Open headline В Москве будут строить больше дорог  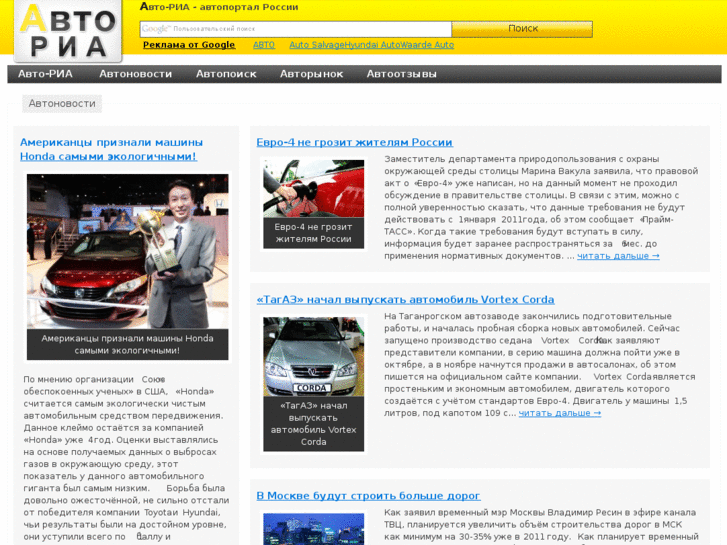click(368, 496)
